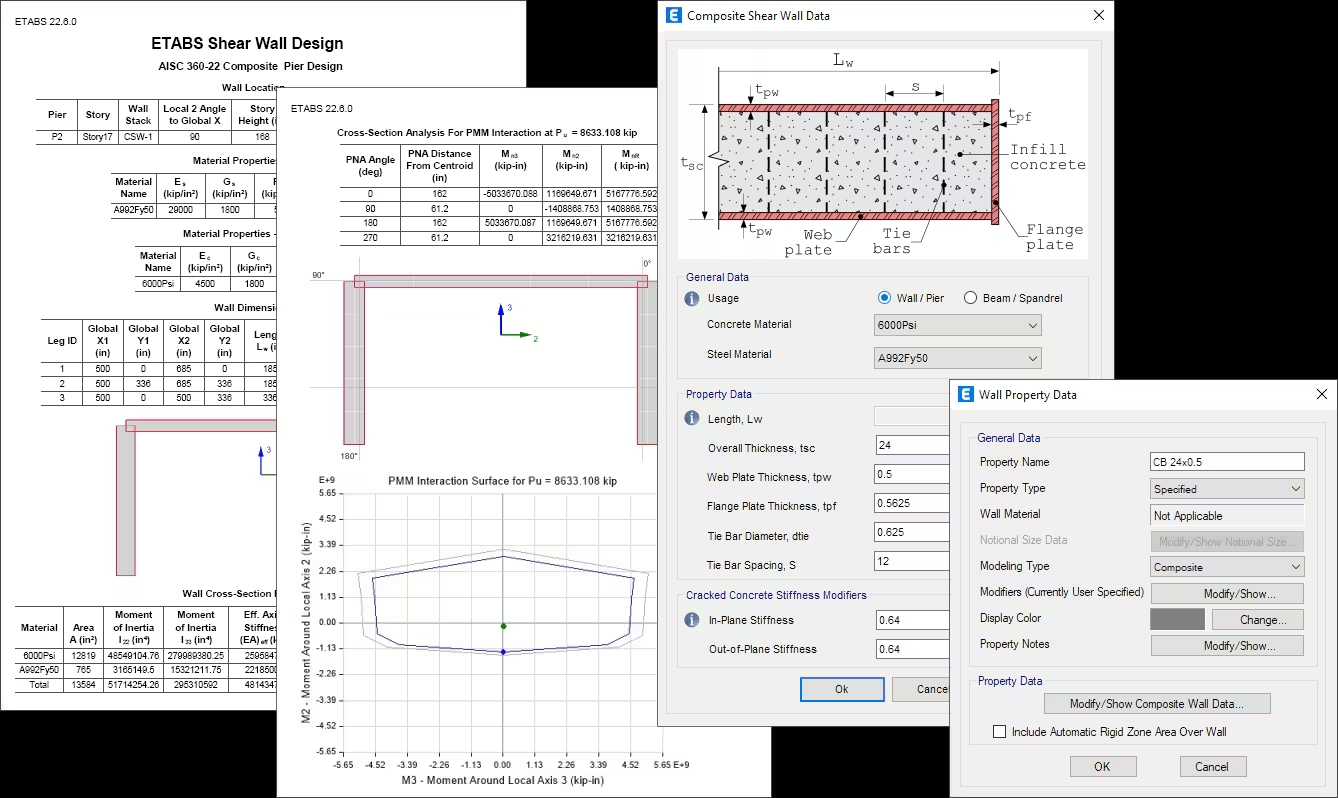
Task: Click the General Data info icon beside Usage
Action: click(x=691, y=299)
